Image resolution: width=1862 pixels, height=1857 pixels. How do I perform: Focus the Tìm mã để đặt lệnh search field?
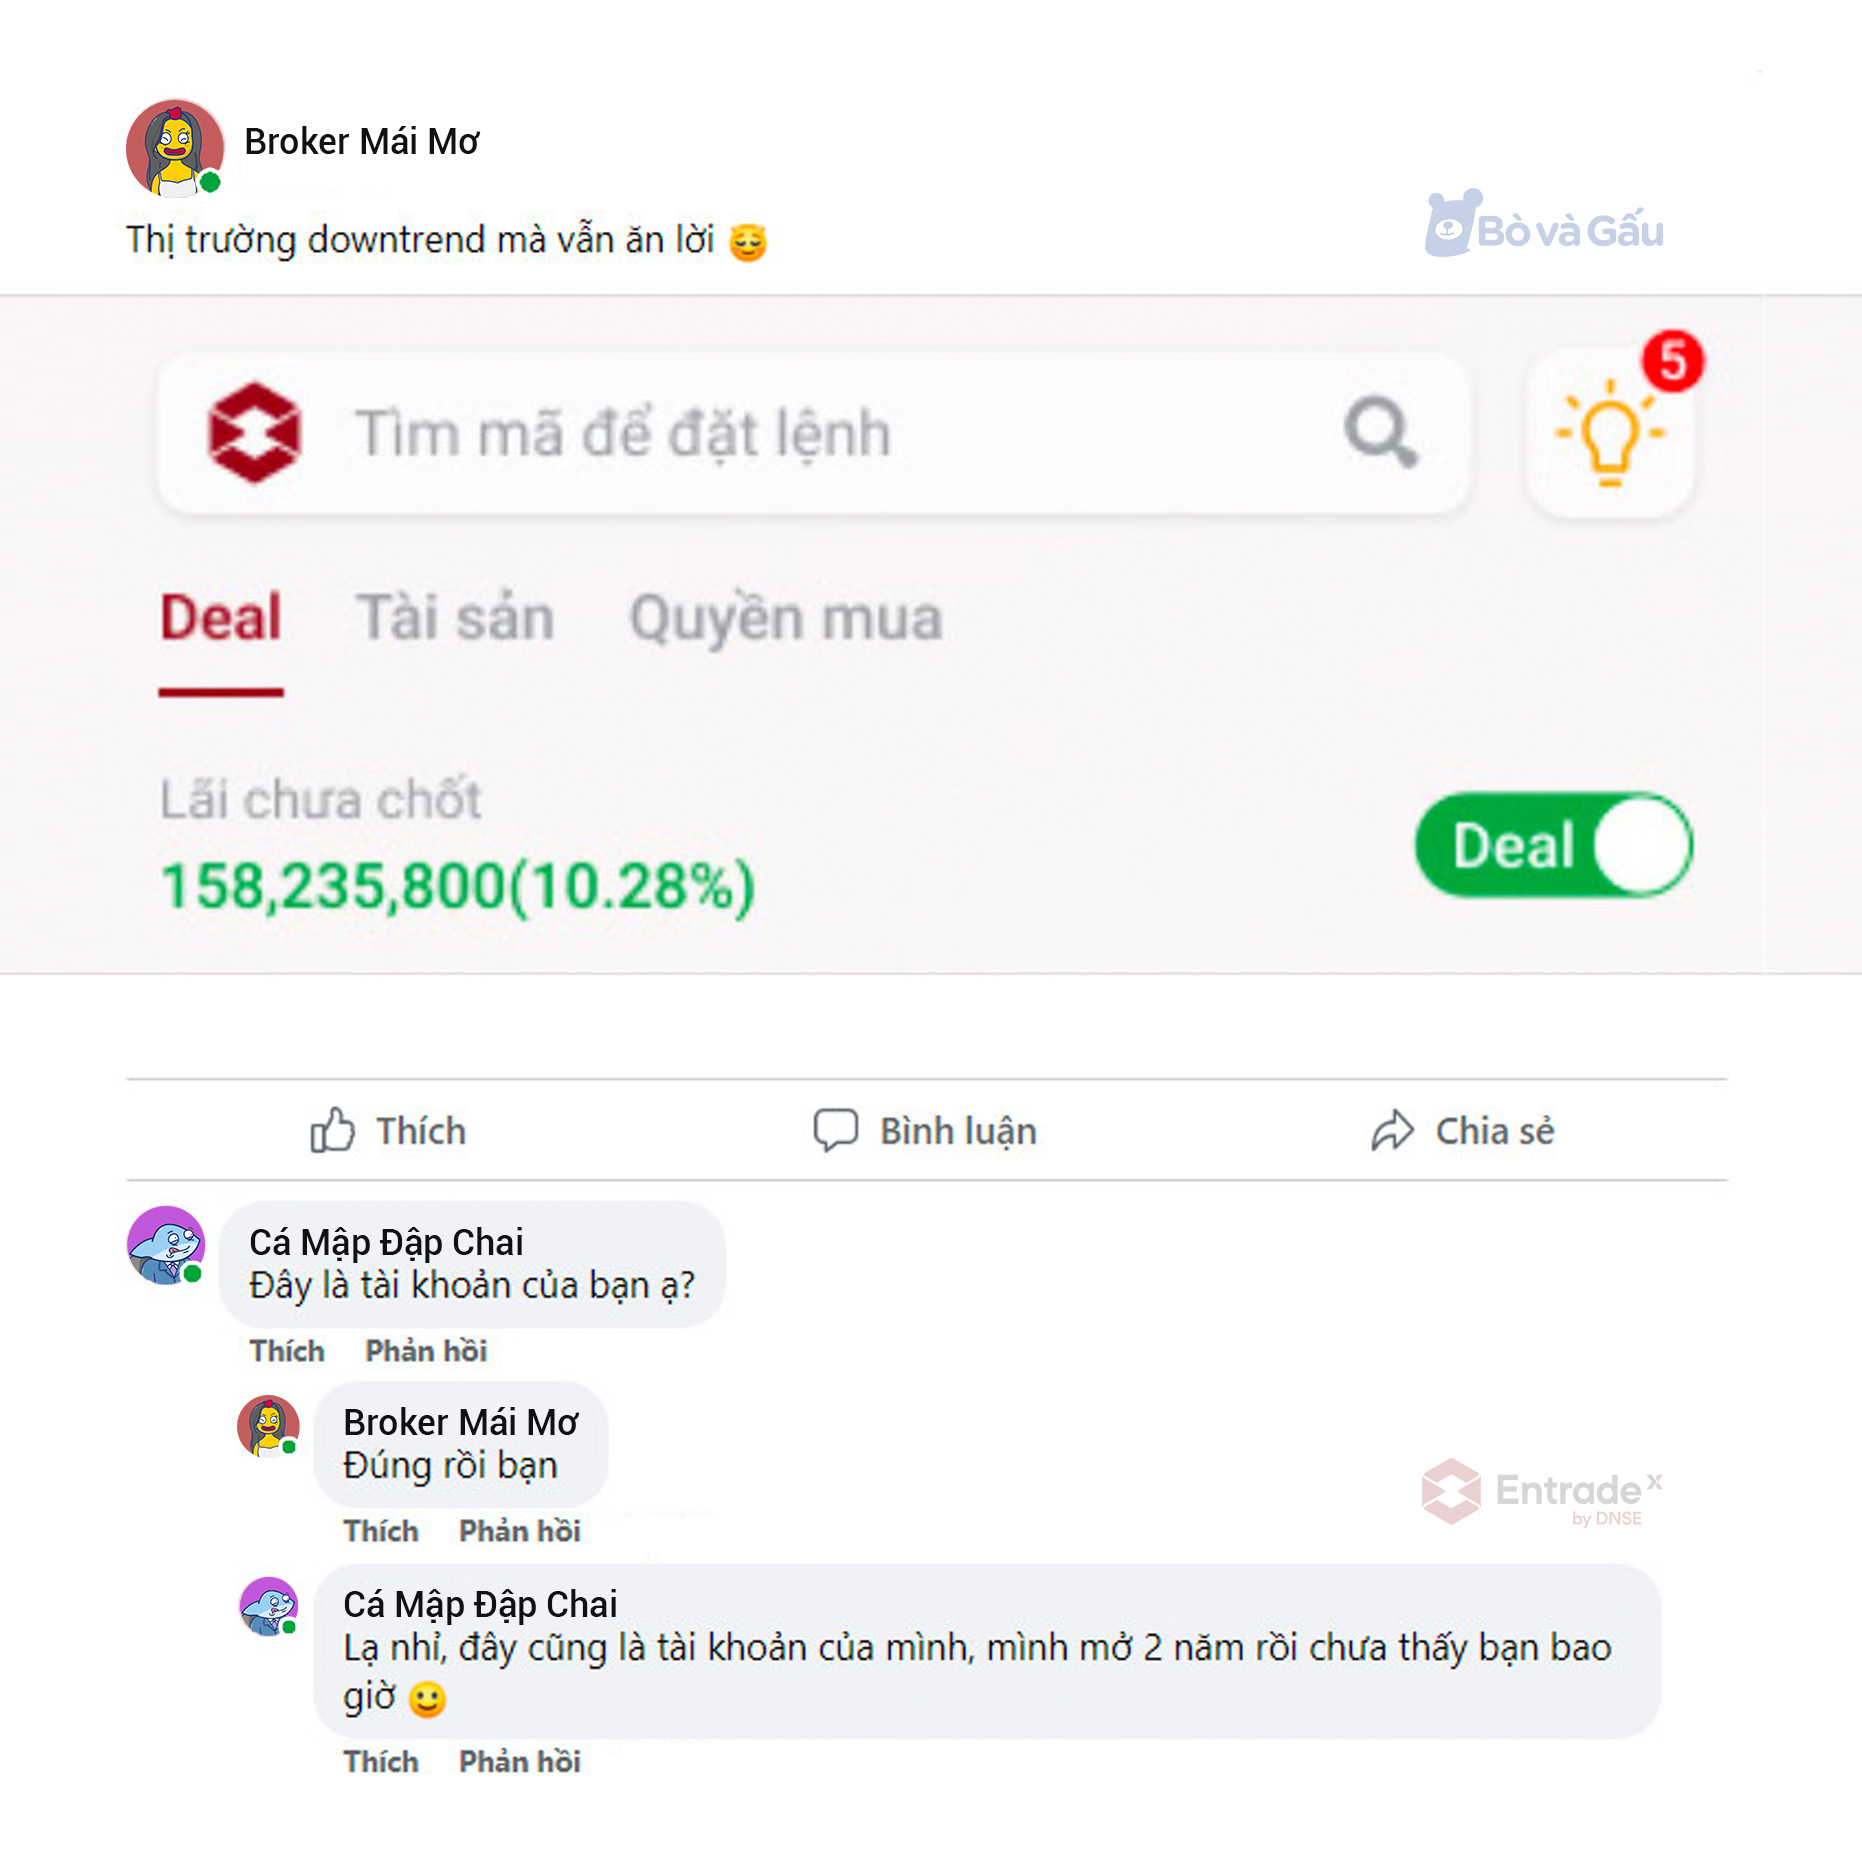814,433
